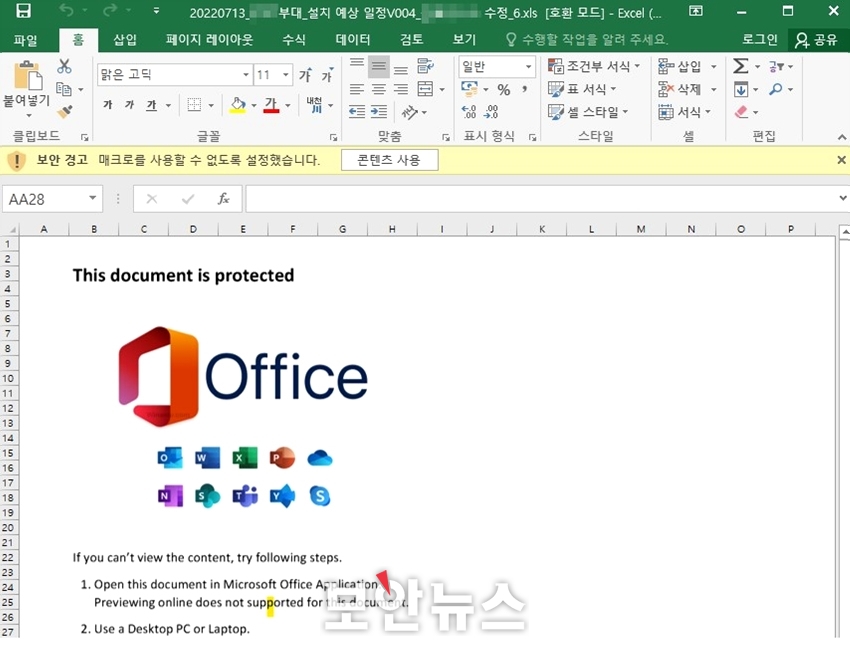Open the font name dropdown
The width and height of the screenshot is (850, 646).
click(x=246, y=75)
